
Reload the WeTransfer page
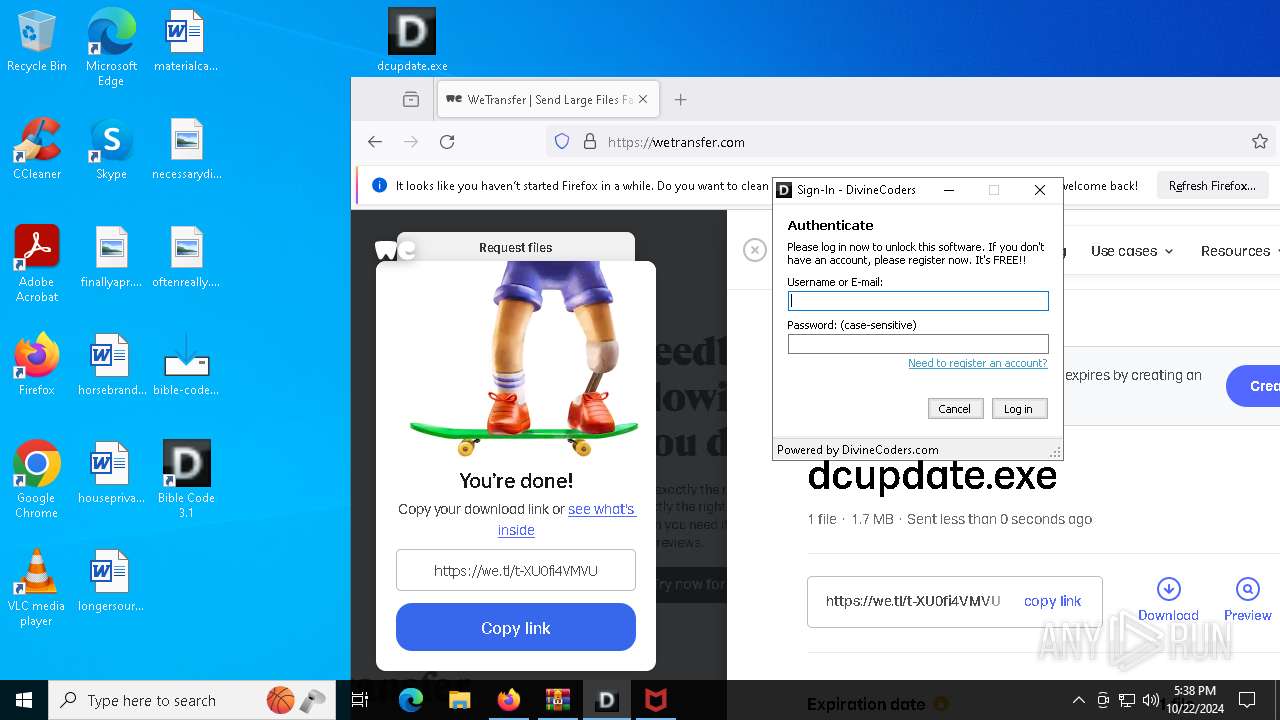pos(447,142)
